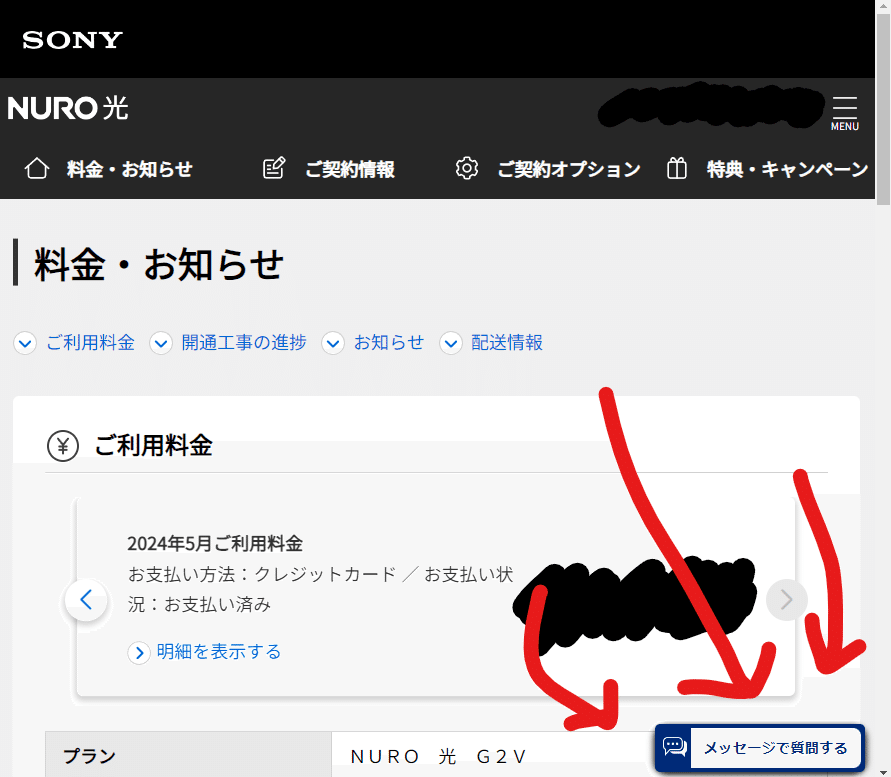The width and height of the screenshot is (891, 777).
Task: Click the chevron circle before 開通工事の進捗
Action: pyautogui.click(x=161, y=343)
